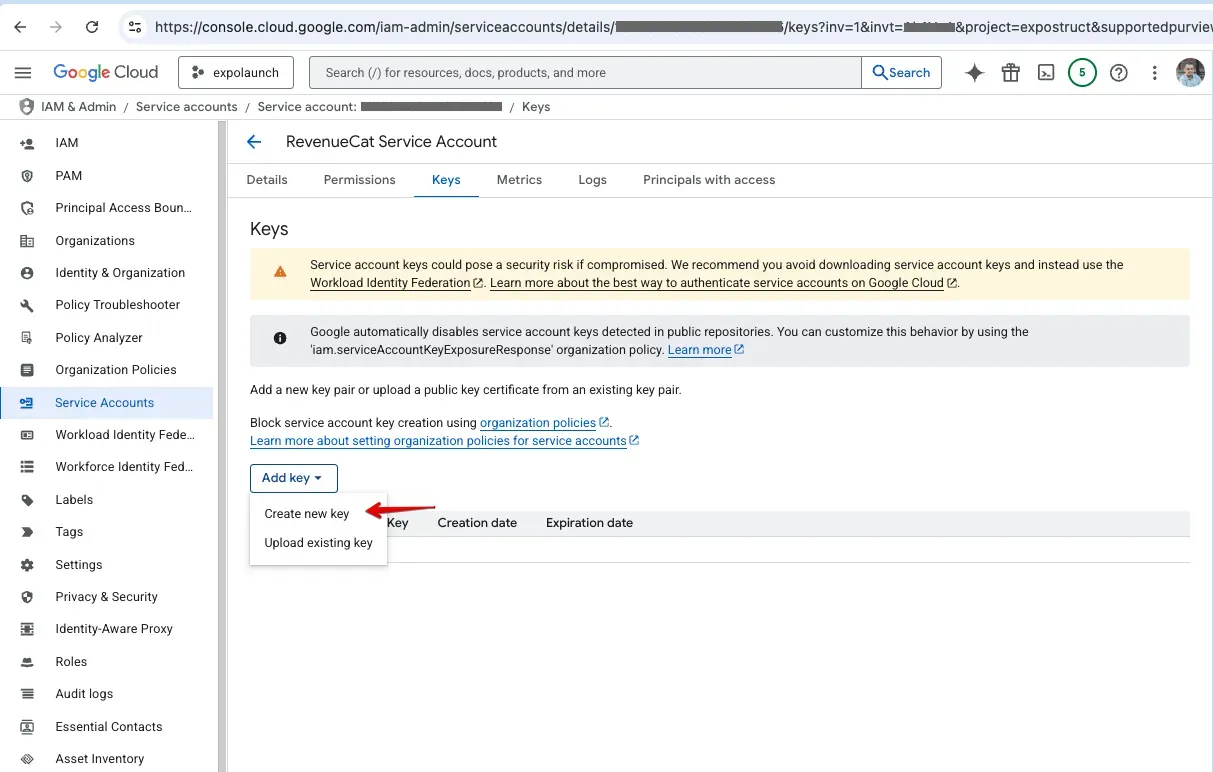This screenshot has width=1213, height=772.
Task: Click the back arrow beside RevenueCat Service Account
Action: click(254, 142)
